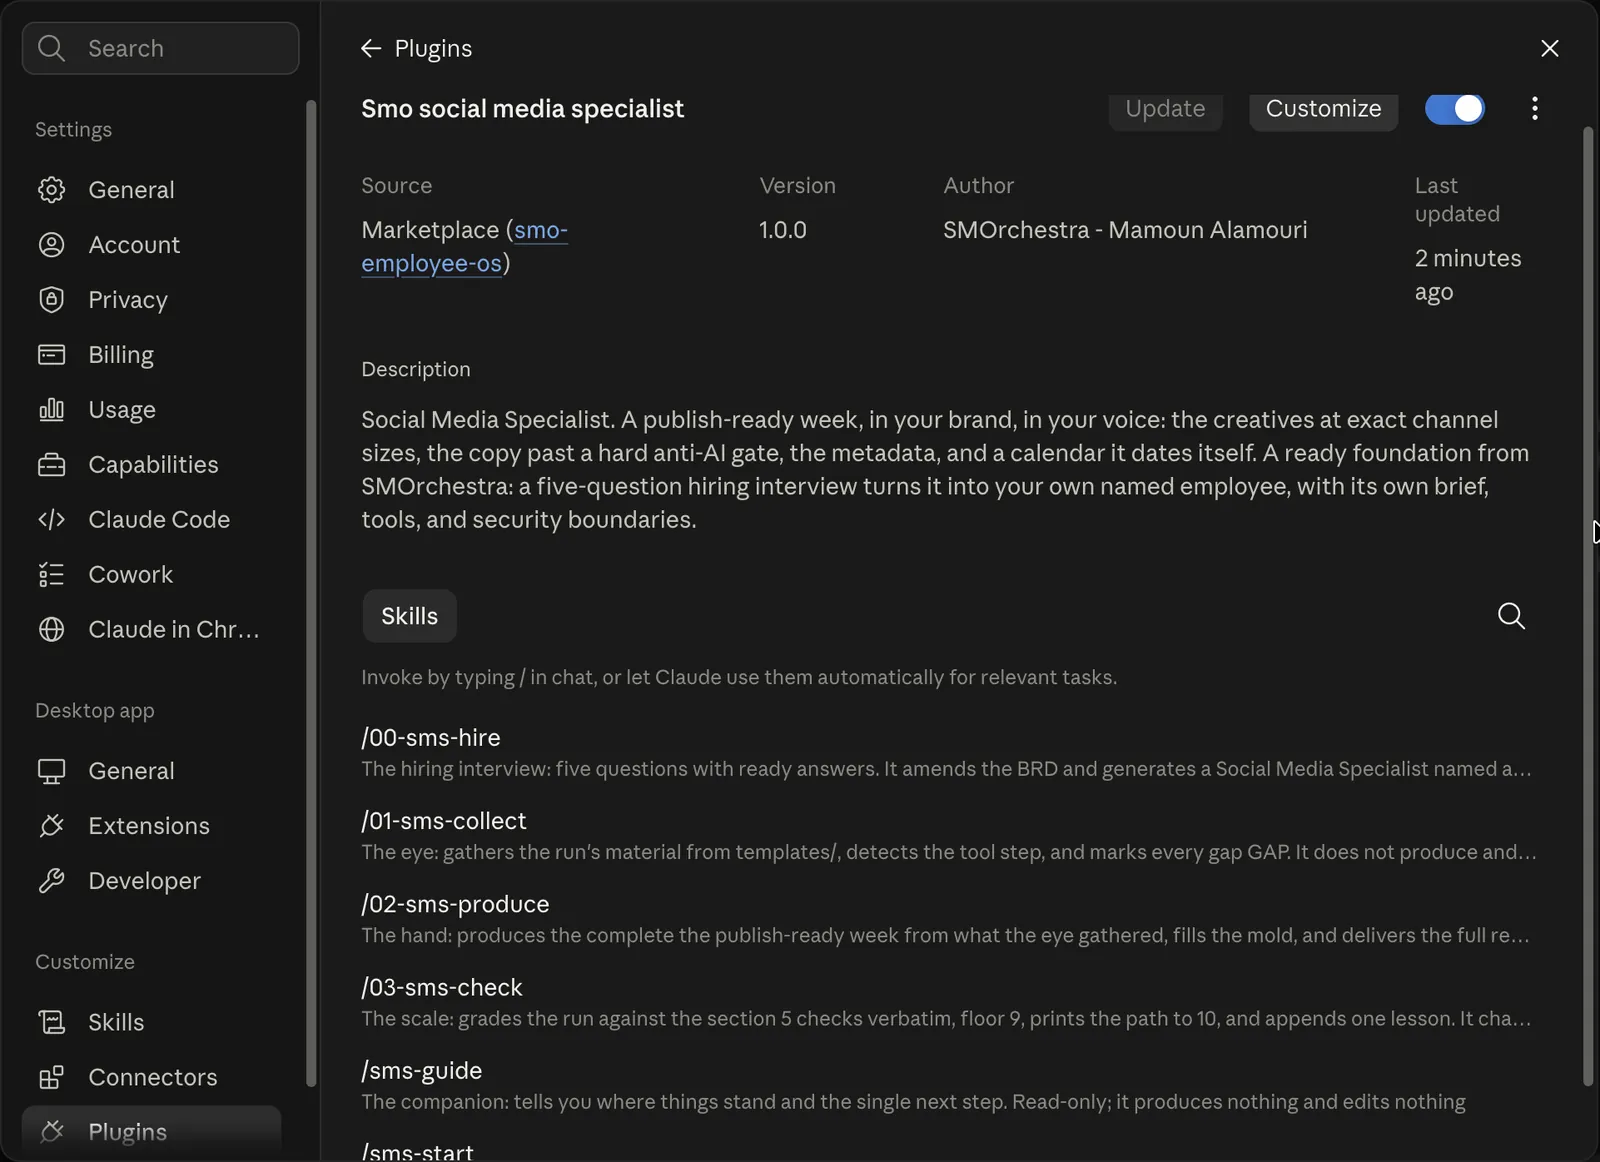The image size is (1600, 1162).
Task: Click the Account person icon
Action: click(52, 245)
